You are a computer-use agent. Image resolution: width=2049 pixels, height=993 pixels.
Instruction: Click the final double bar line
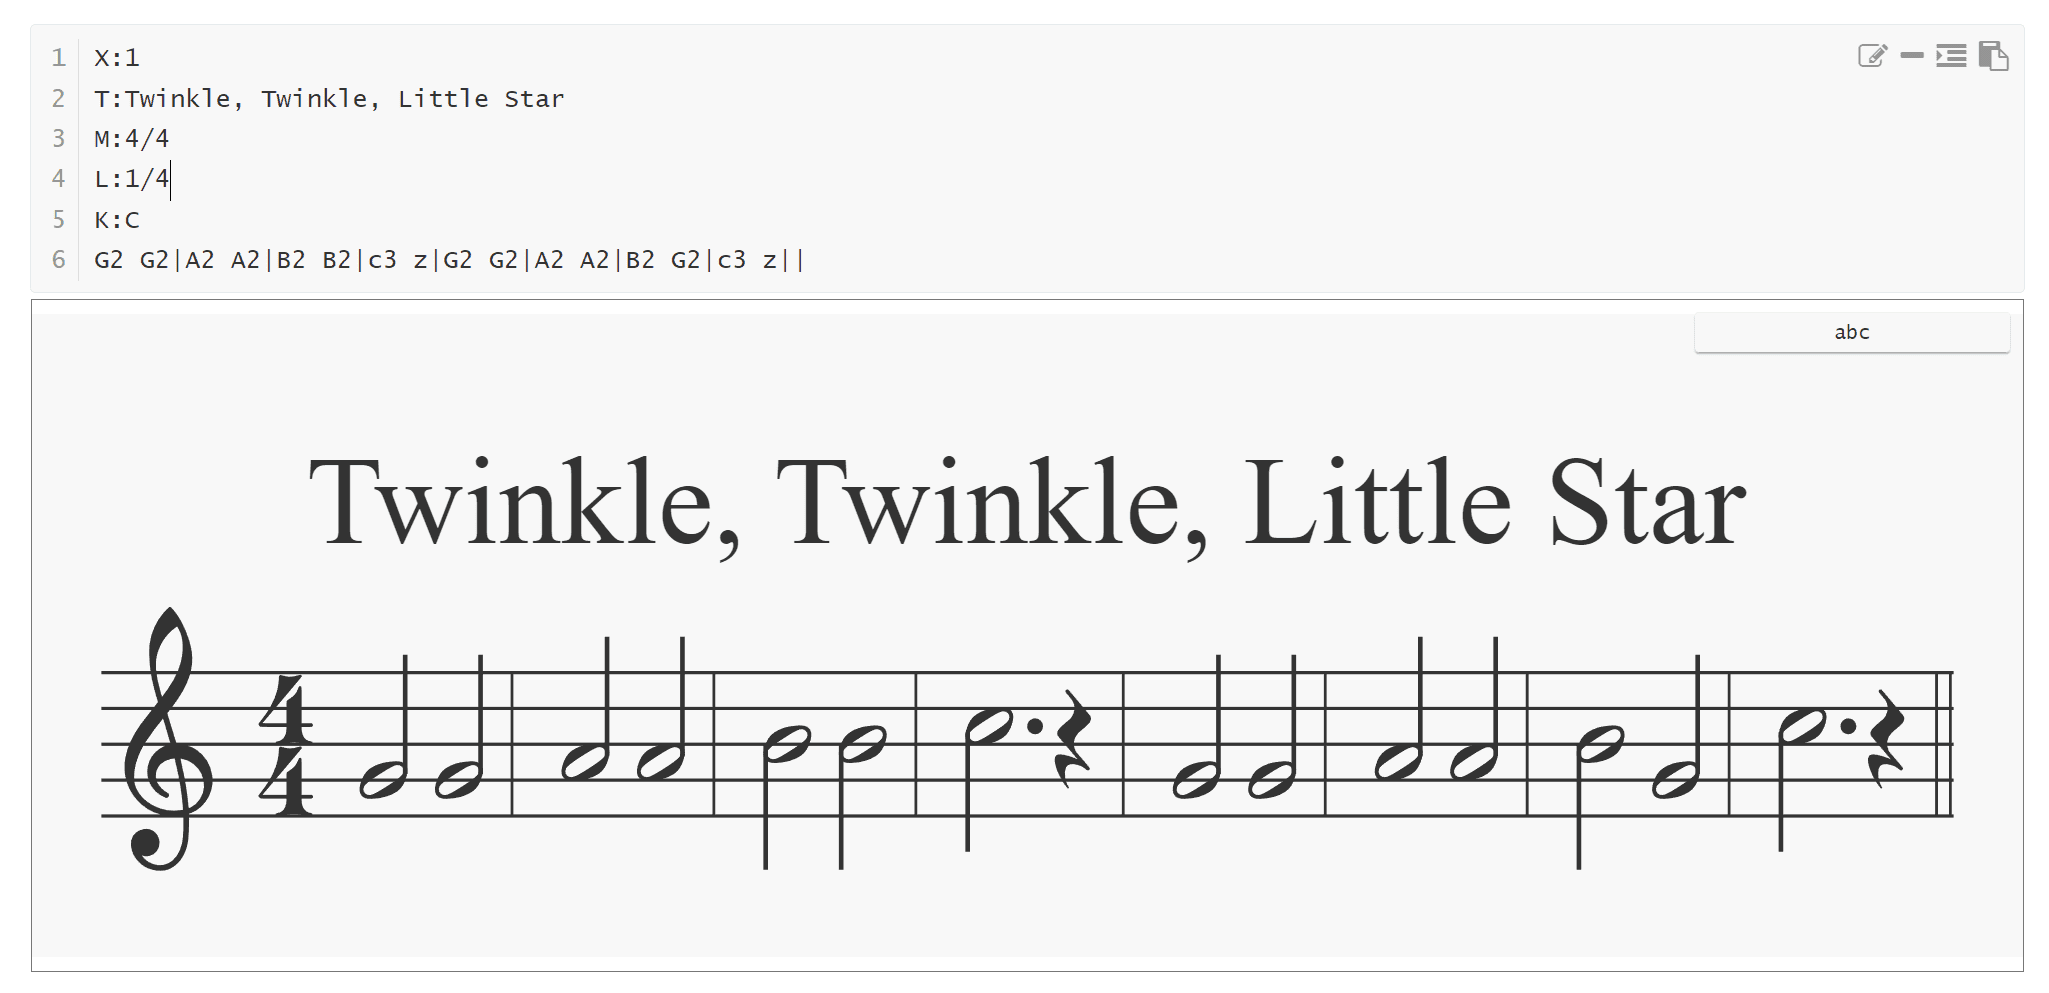click(x=1945, y=744)
